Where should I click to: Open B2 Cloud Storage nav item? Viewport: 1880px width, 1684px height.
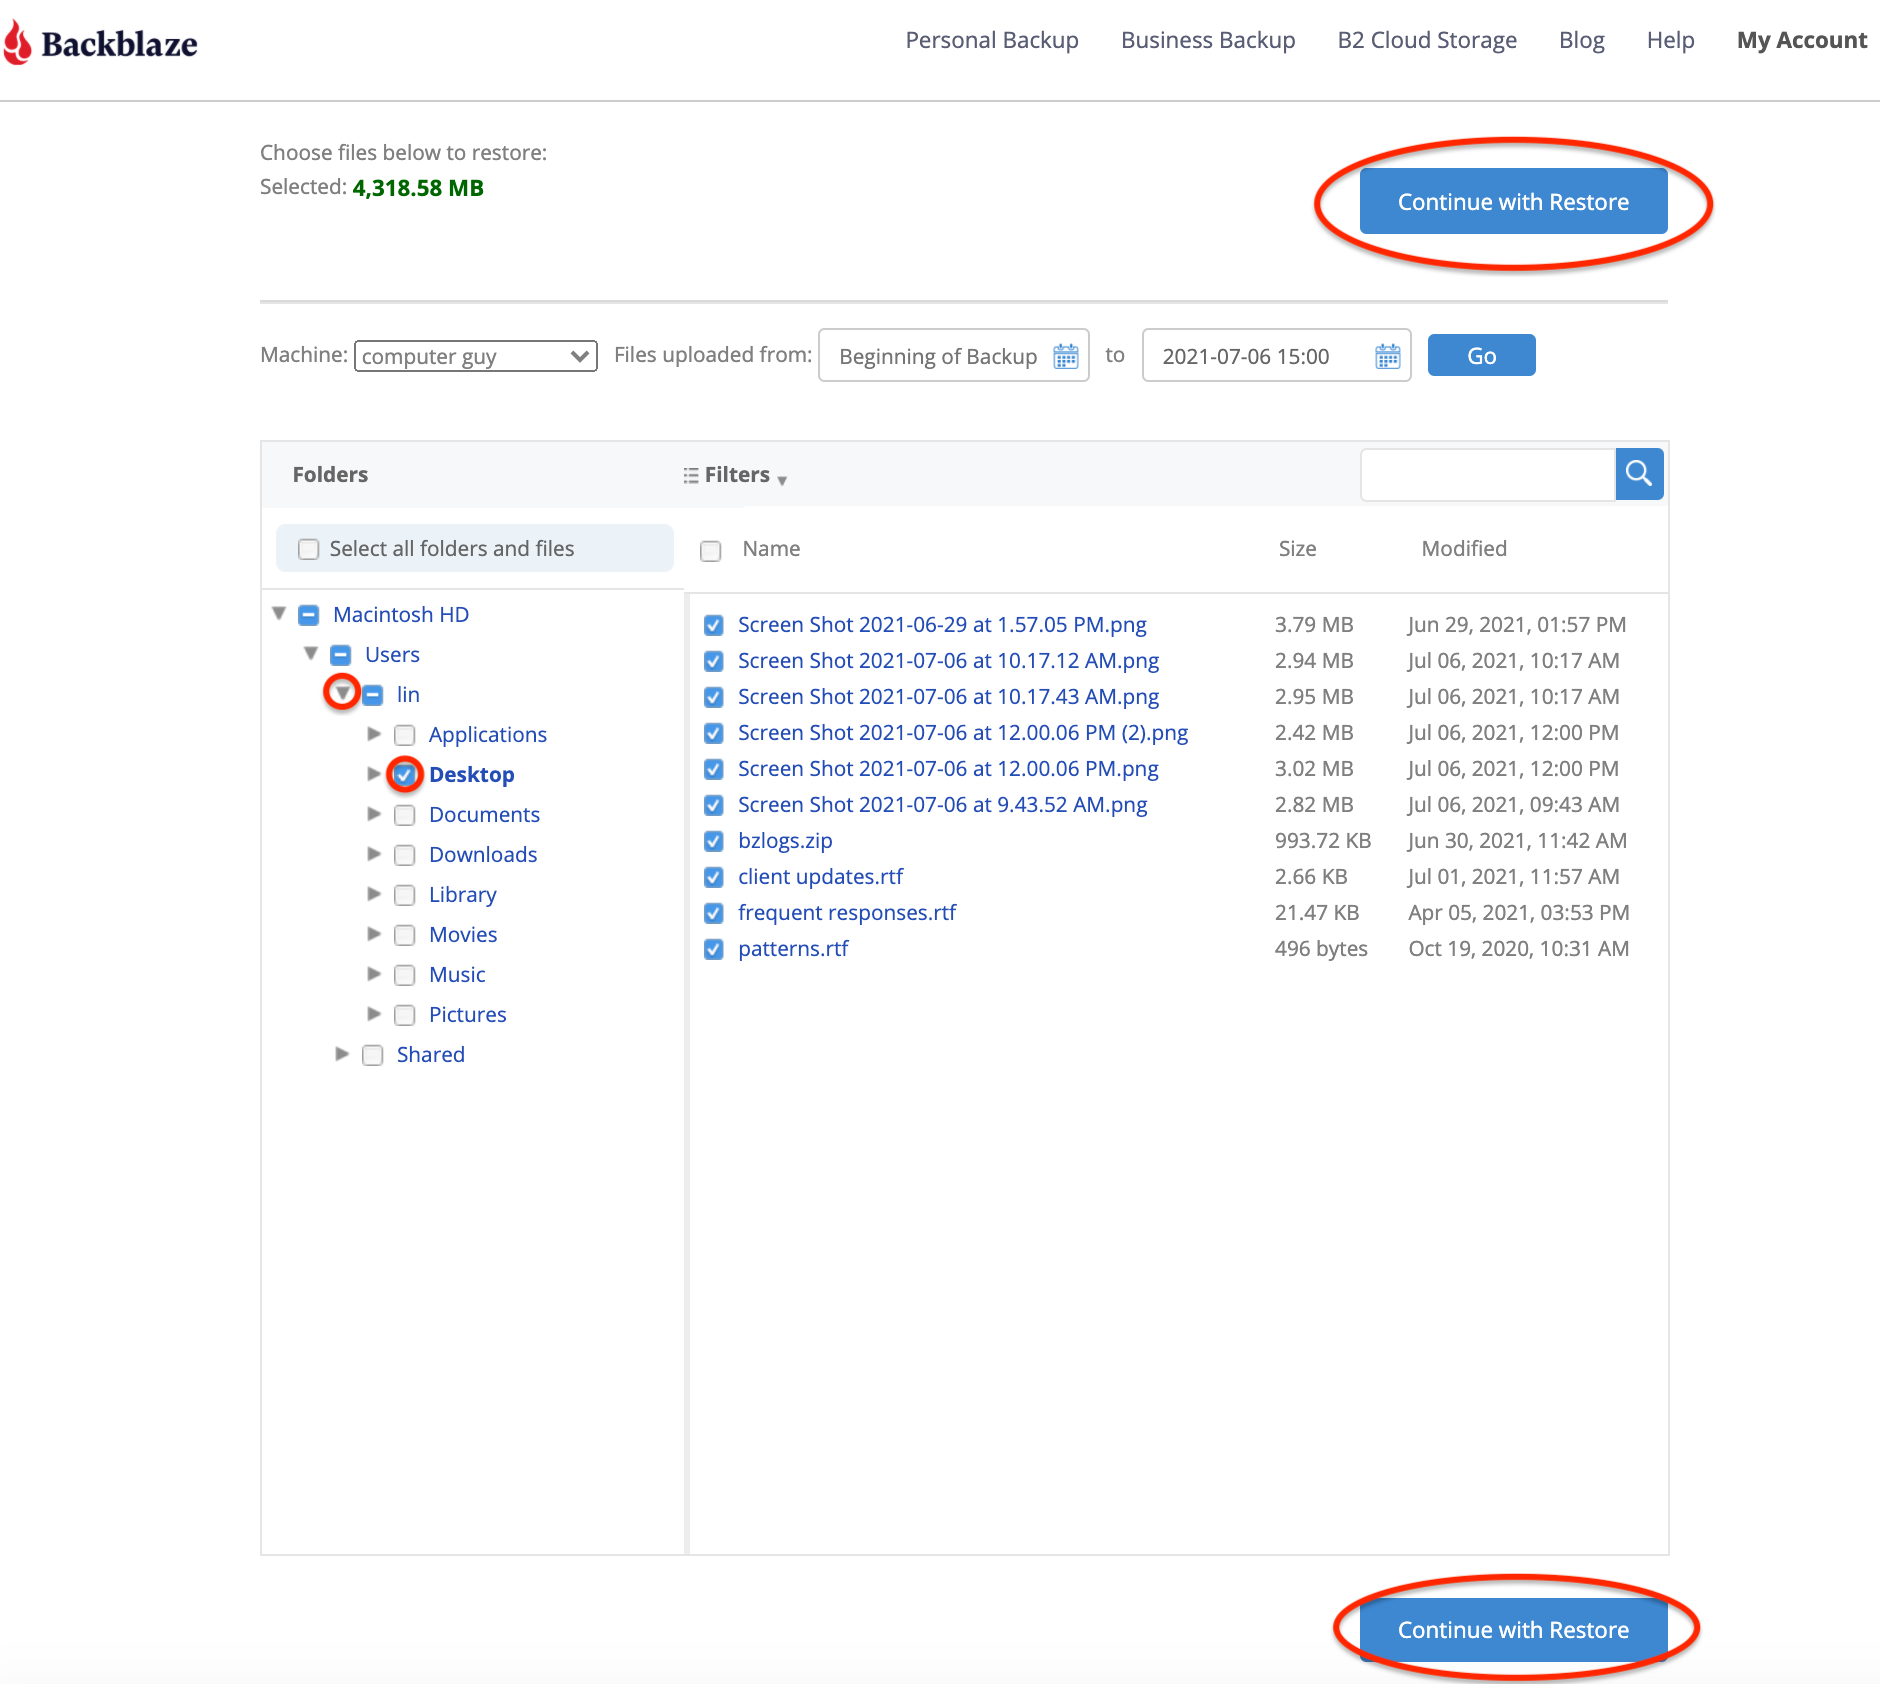point(1427,40)
